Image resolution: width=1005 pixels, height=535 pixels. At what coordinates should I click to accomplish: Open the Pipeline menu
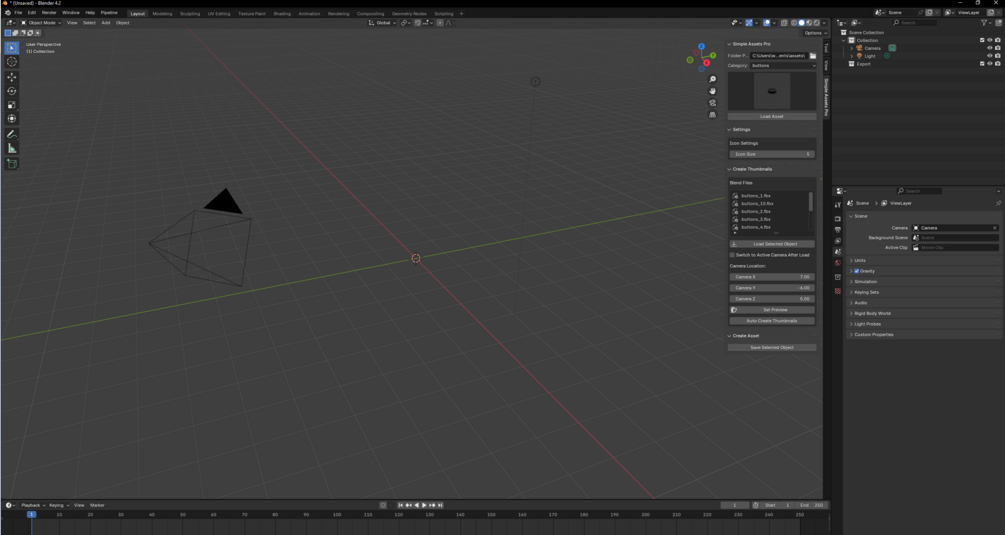(109, 13)
